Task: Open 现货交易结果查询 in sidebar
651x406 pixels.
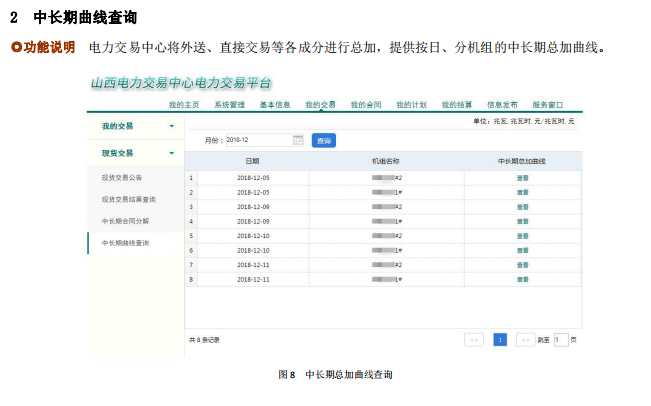Action: tap(128, 199)
